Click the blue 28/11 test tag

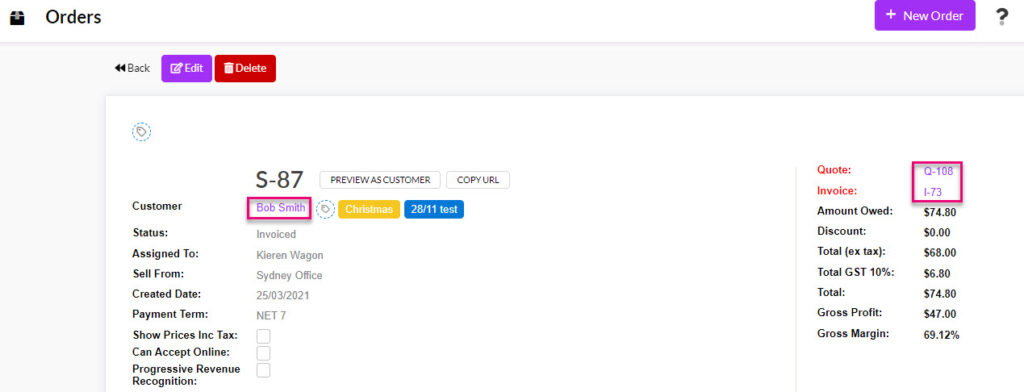(434, 209)
